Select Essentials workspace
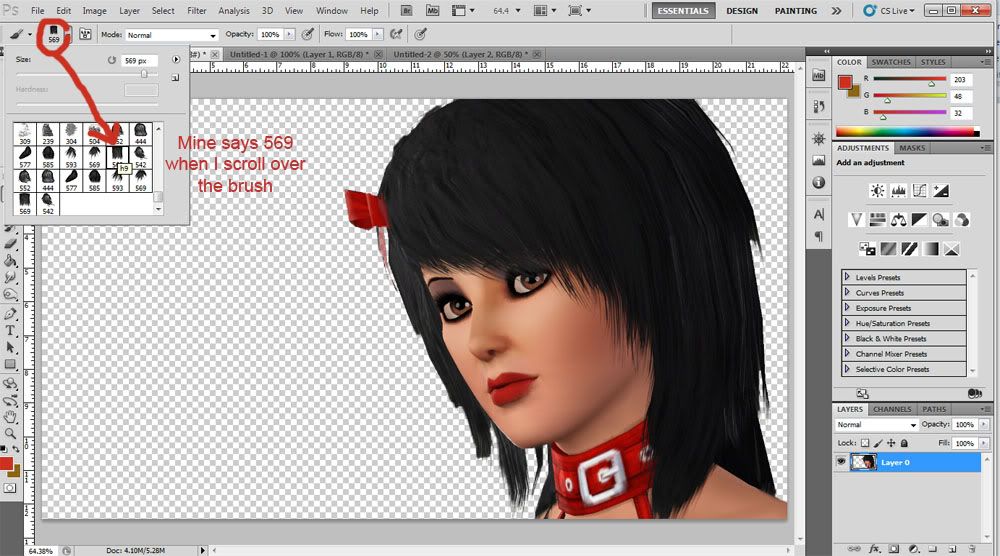Viewport: 1000px width, 556px height. coord(683,11)
